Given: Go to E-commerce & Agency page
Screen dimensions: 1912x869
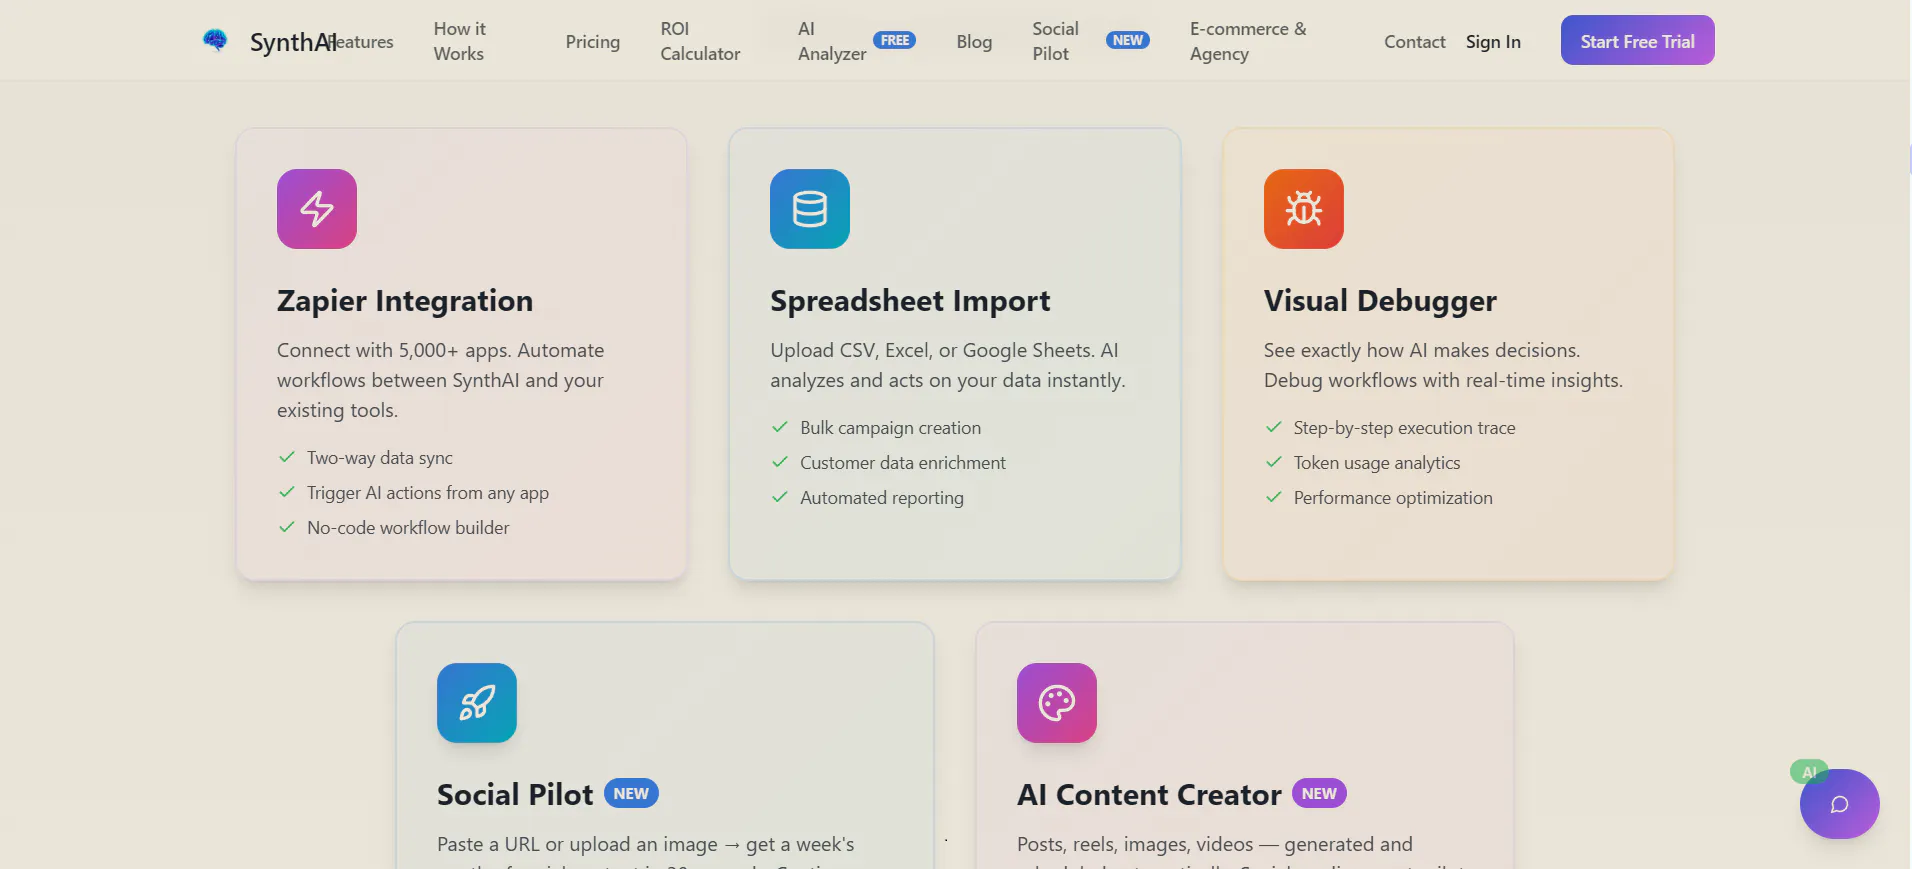Looking at the screenshot, I should click(1248, 41).
